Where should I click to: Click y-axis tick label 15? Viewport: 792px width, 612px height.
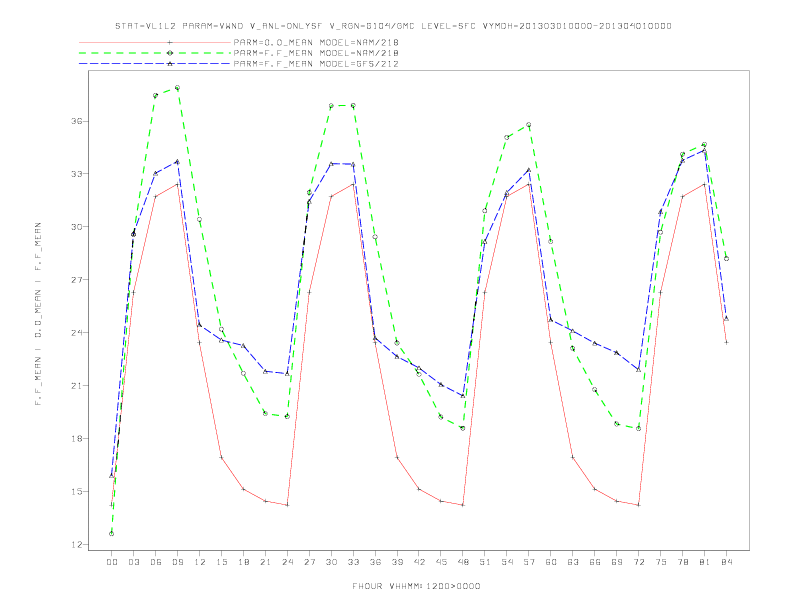click(77, 492)
